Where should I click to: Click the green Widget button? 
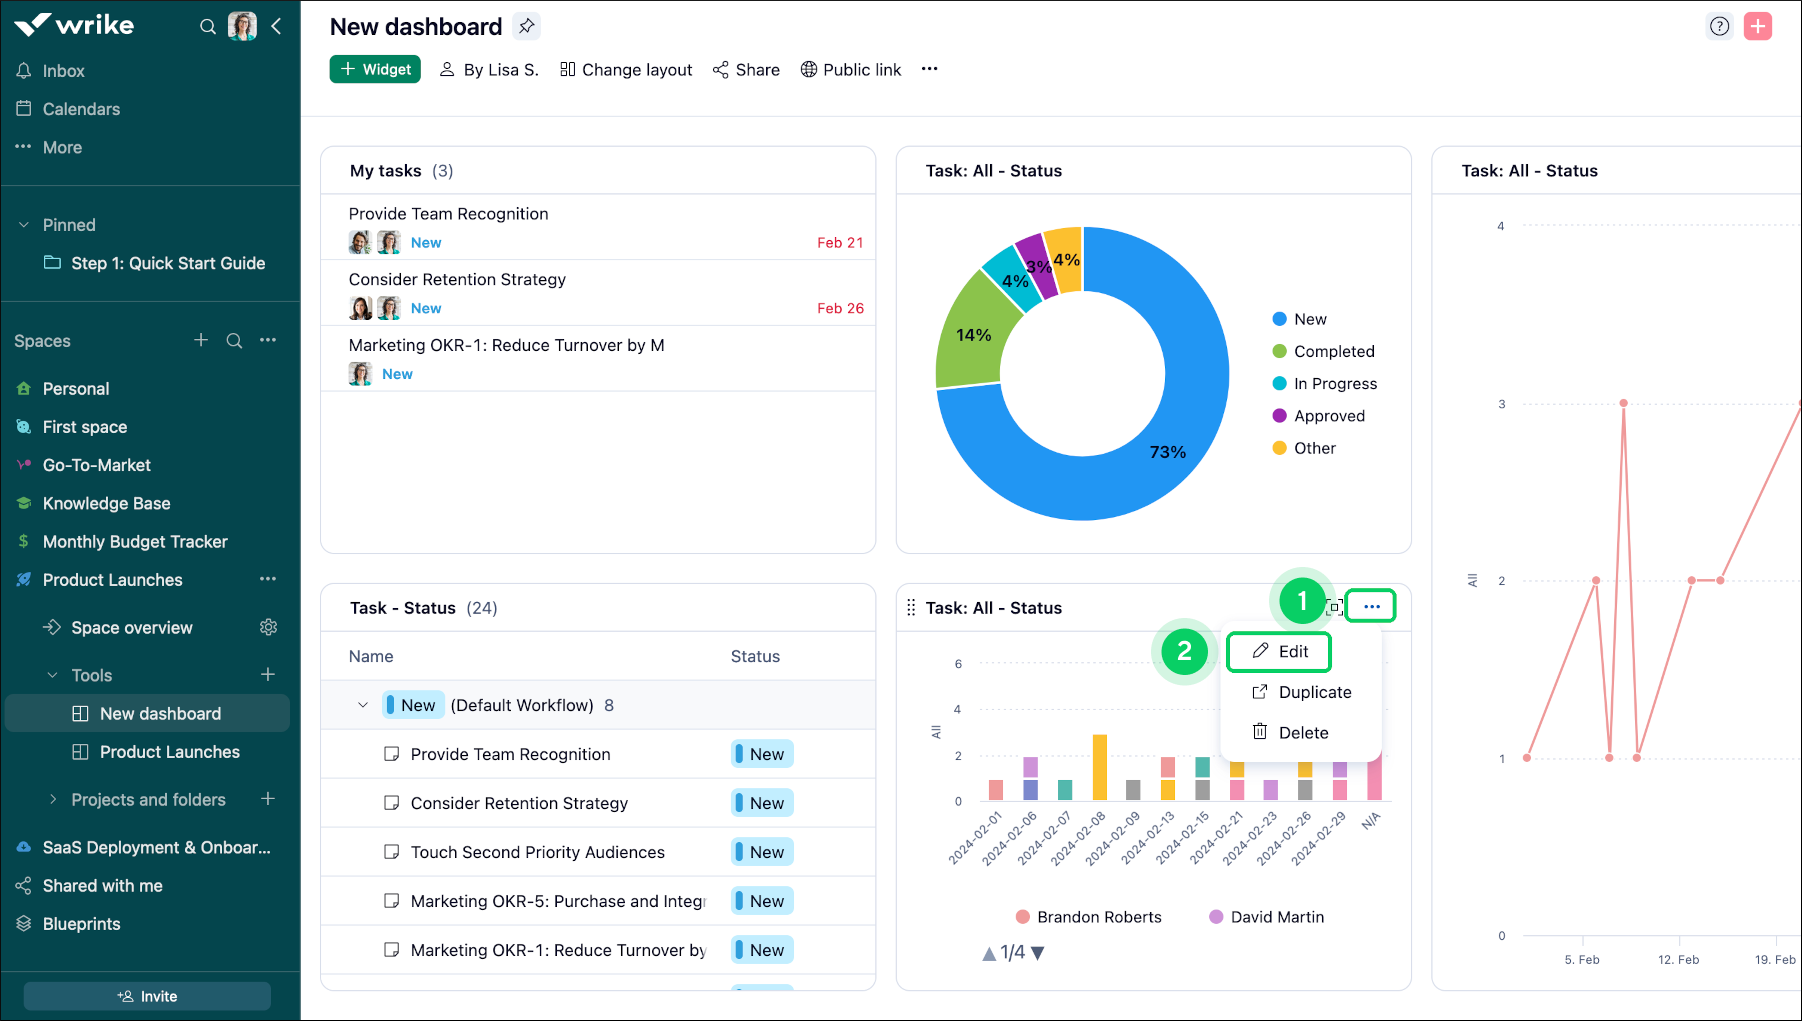(x=375, y=69)
